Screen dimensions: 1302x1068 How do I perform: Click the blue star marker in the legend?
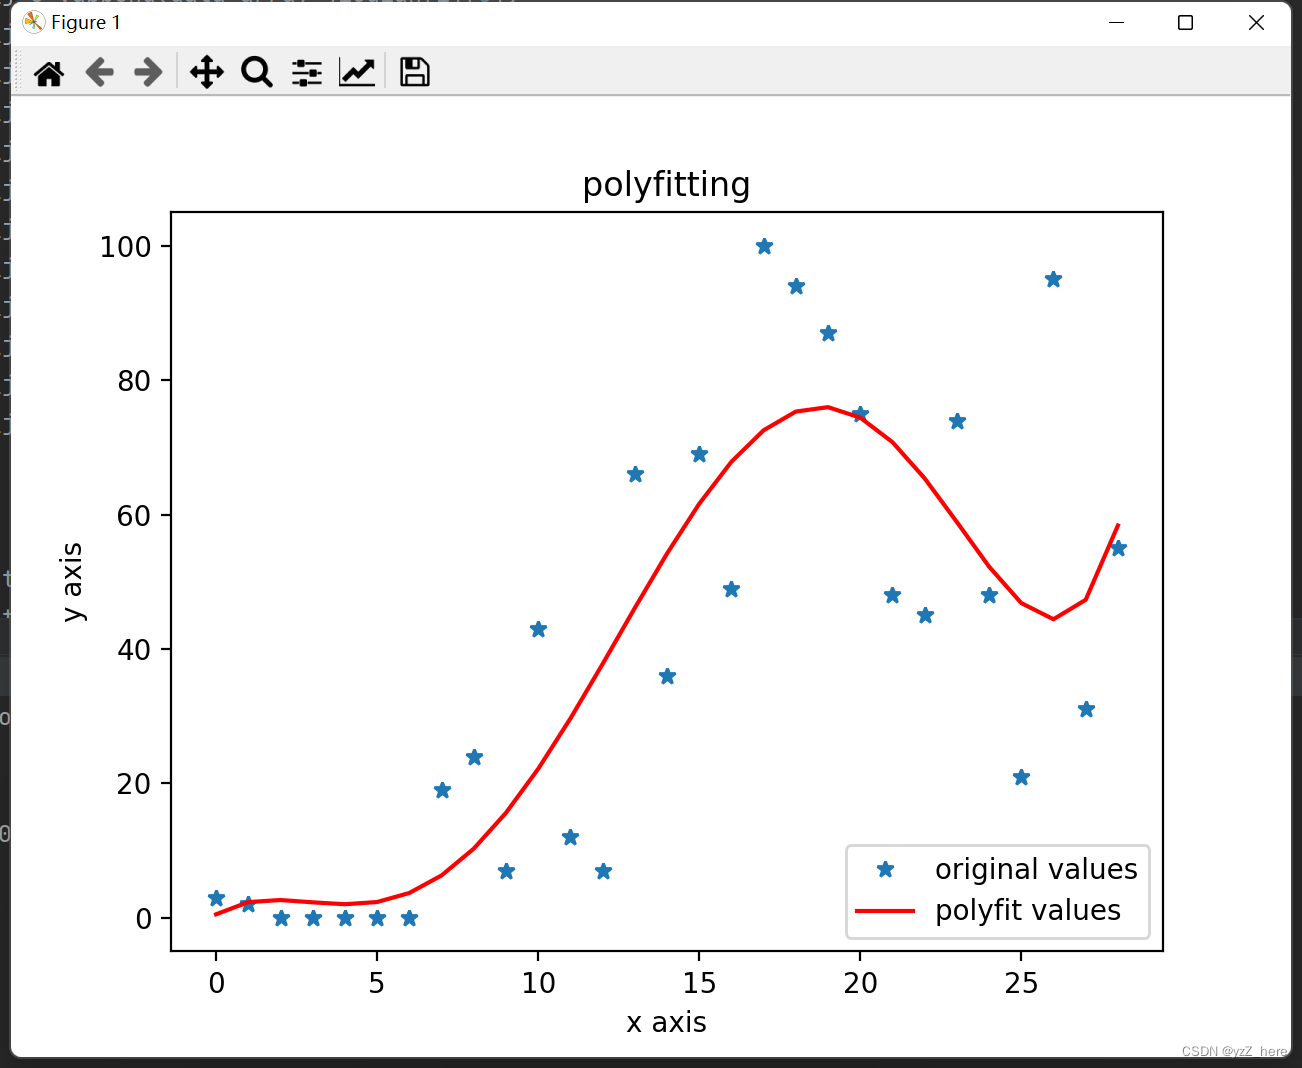point(885,869)
